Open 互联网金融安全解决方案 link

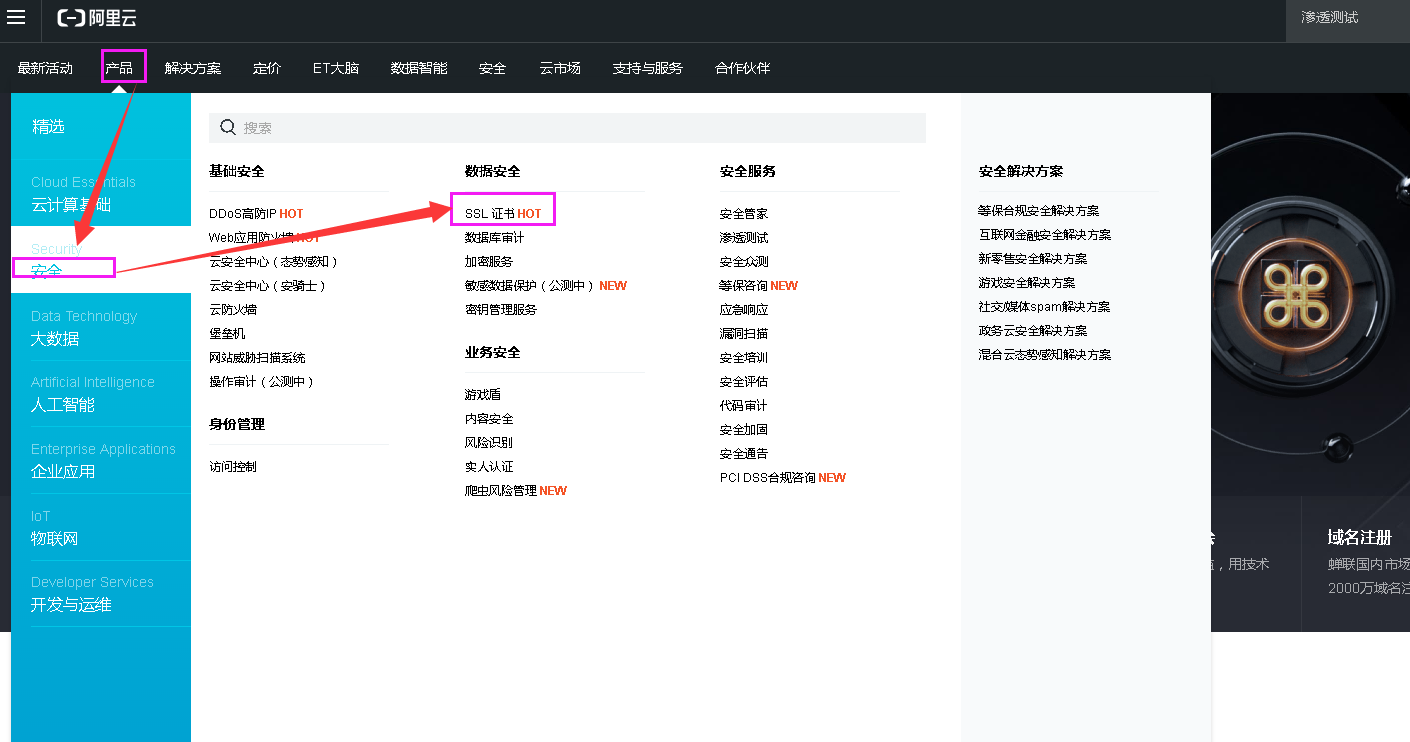(1045, 235)
